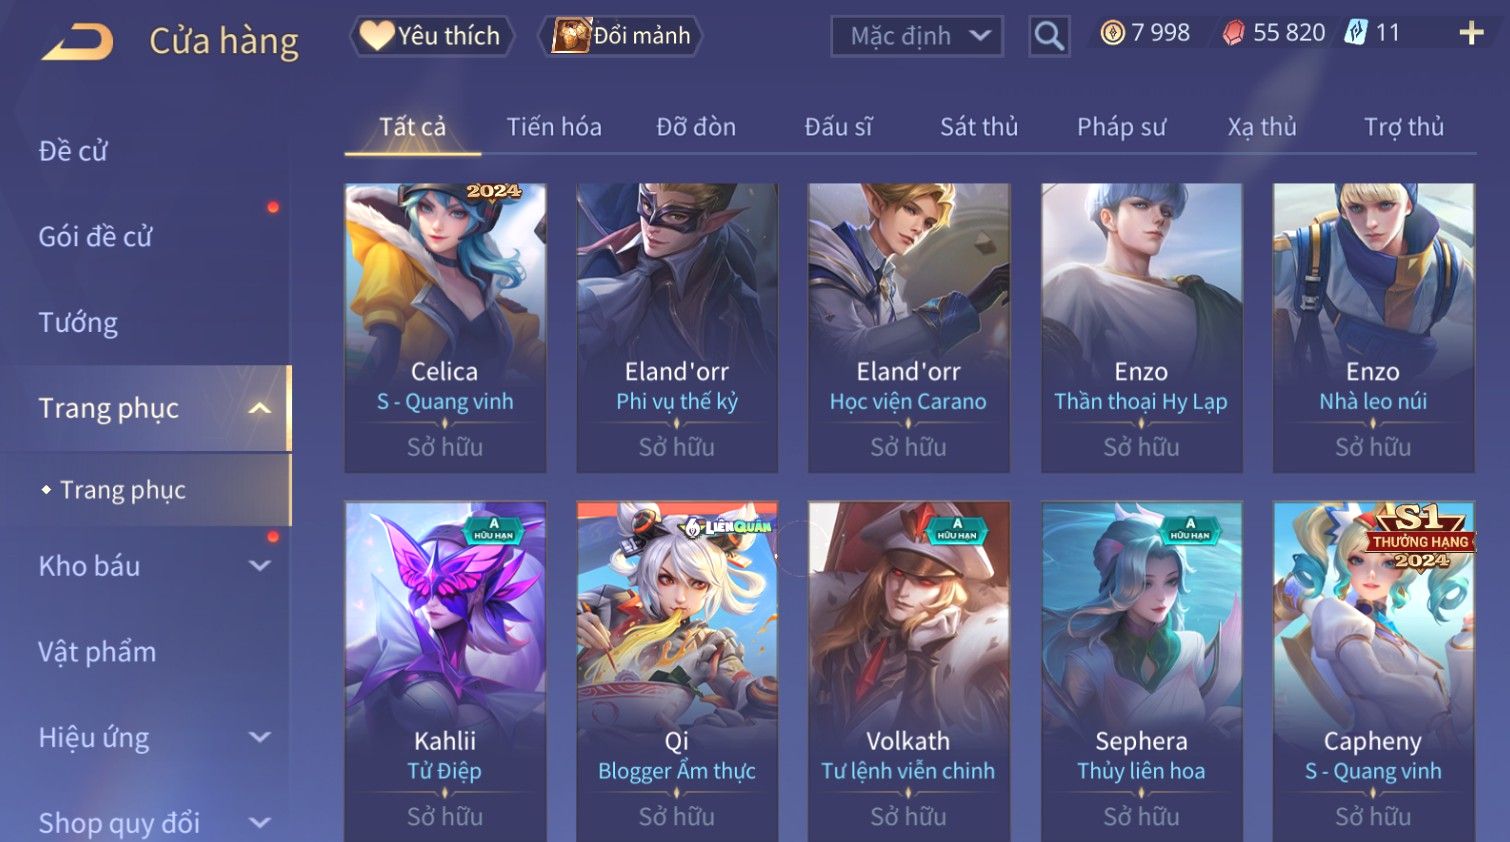Open the search magnifier icon
The width and height of the screenshot is (1510, 842).
[x=1049, y=36]
